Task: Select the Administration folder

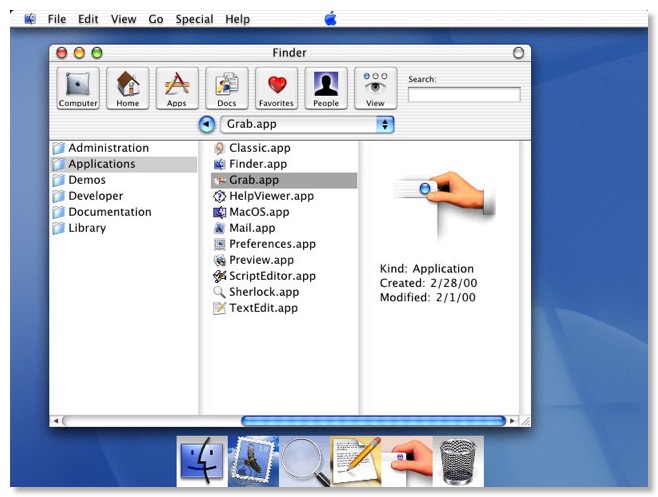Action: [x=124, y=148]
